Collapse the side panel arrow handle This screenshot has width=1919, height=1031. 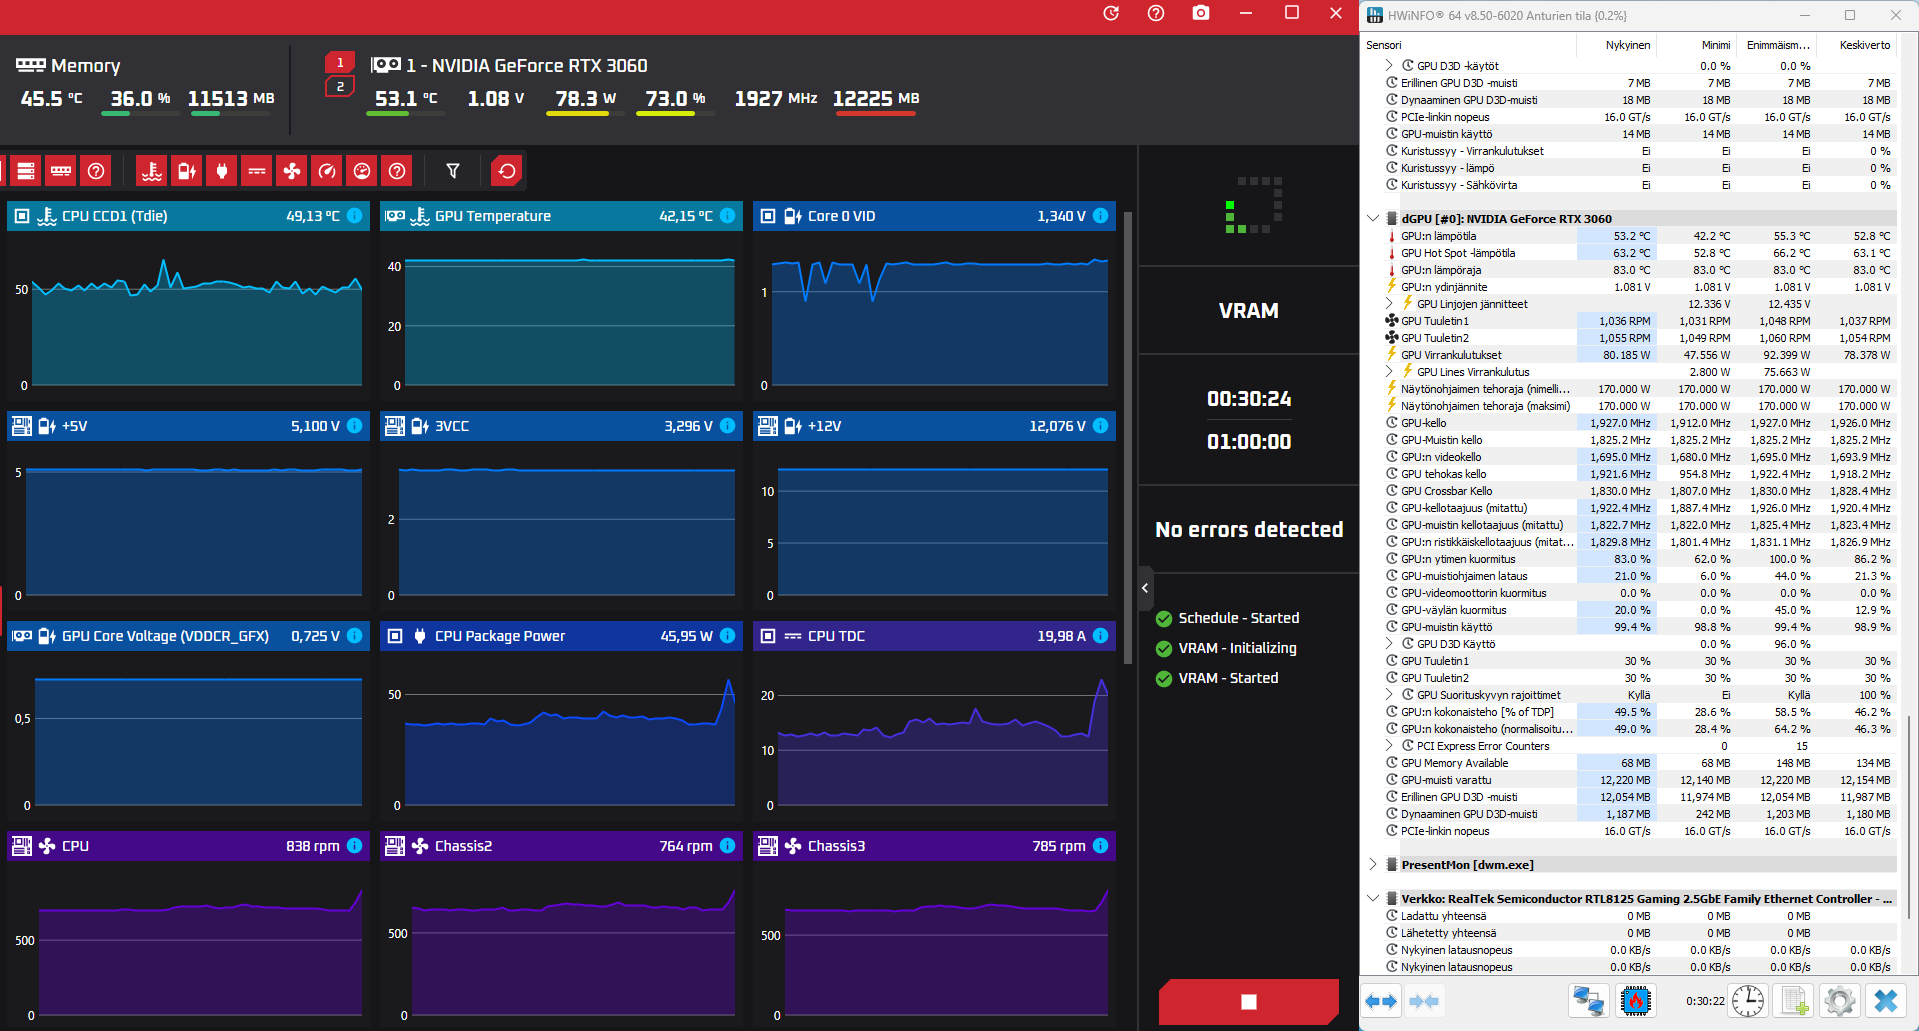coord(1145,588)
